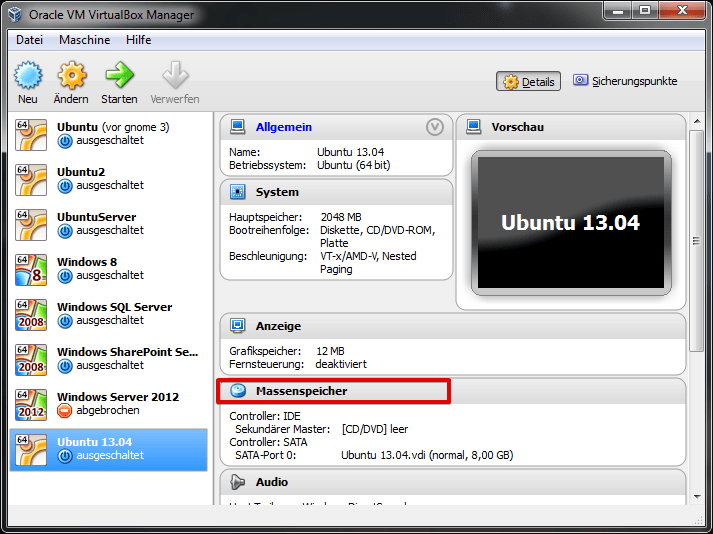Click the Windows 8 machine name
713x534 pixels.
87,262
